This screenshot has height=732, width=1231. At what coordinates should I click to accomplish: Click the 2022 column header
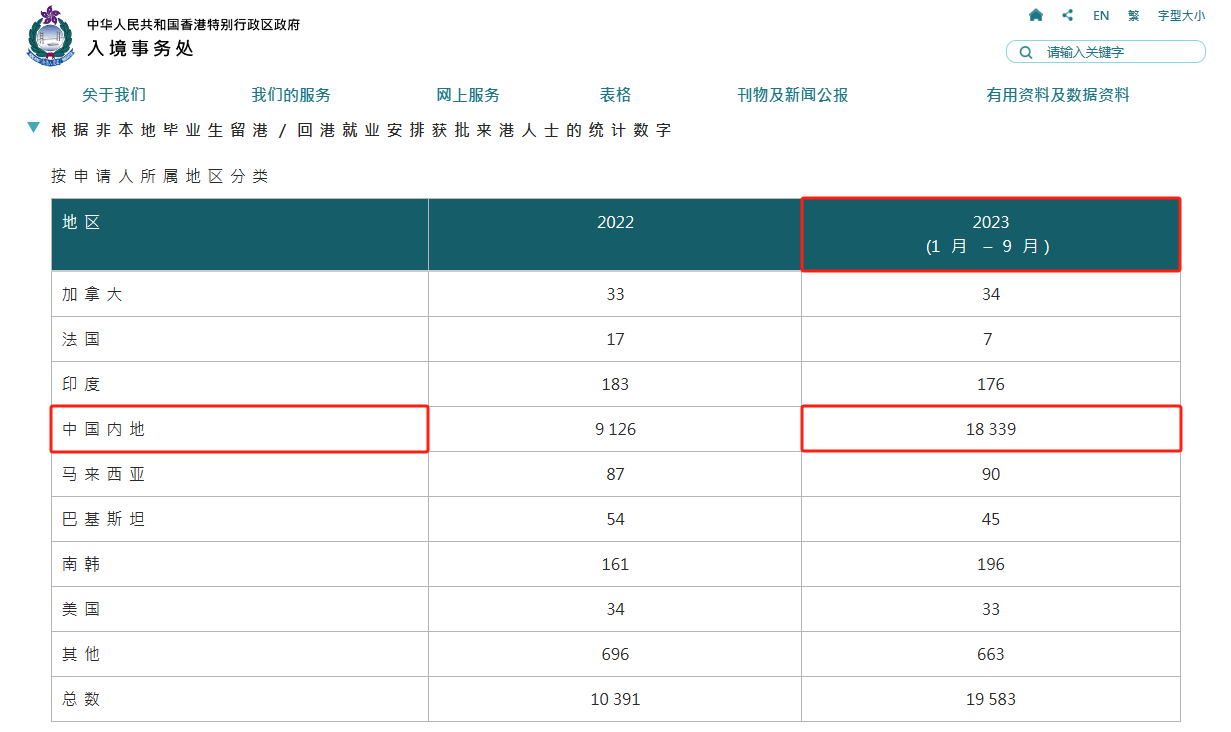pos(615,223)
